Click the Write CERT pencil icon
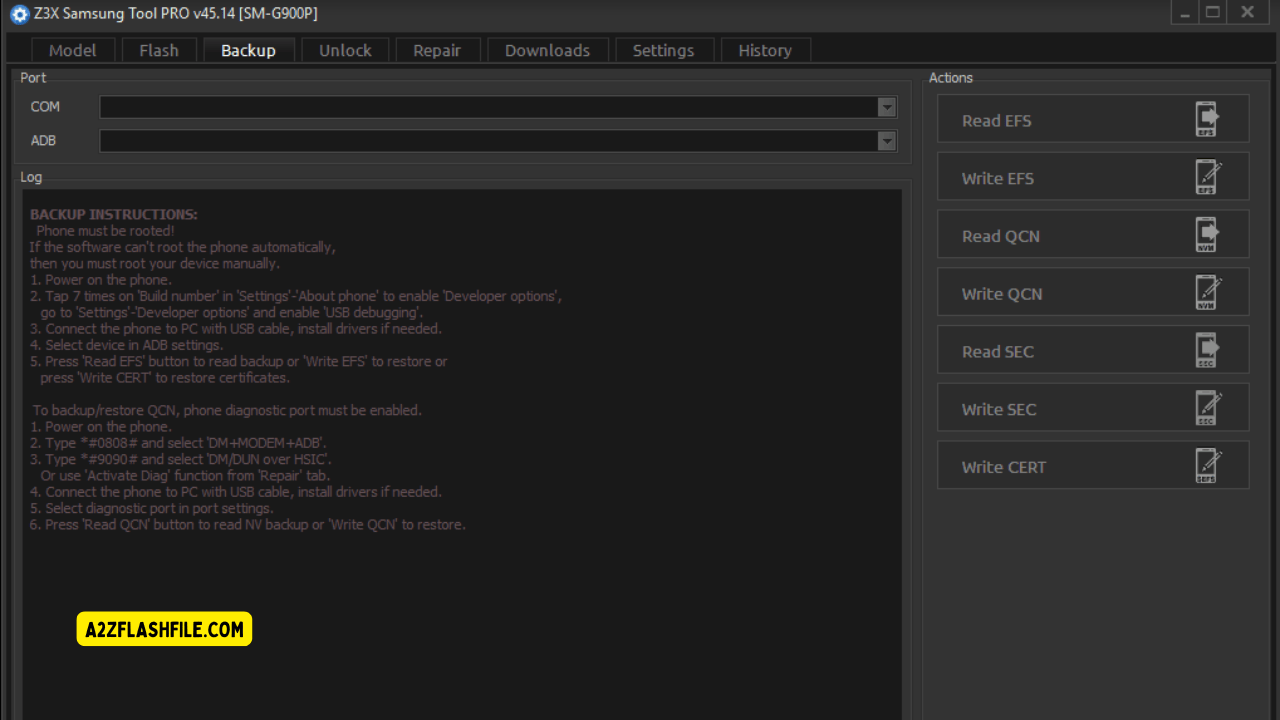Viewport: 1280px width, 720px height. 1207,466
